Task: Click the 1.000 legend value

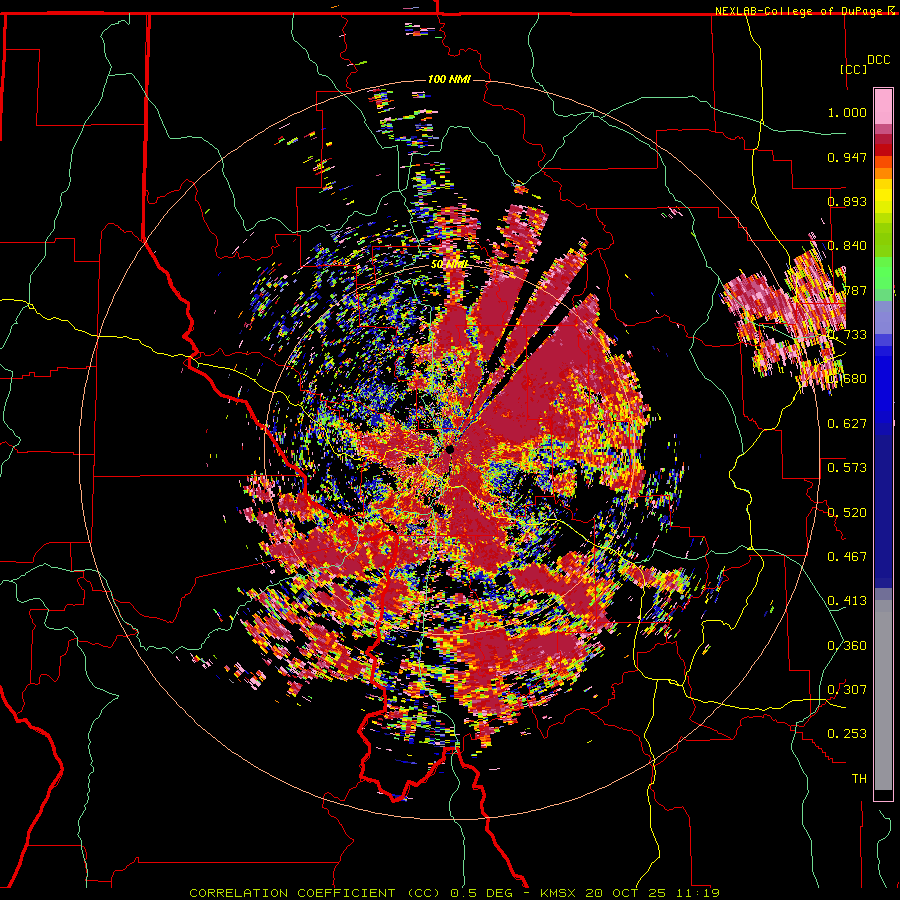Action: [847, 112]
